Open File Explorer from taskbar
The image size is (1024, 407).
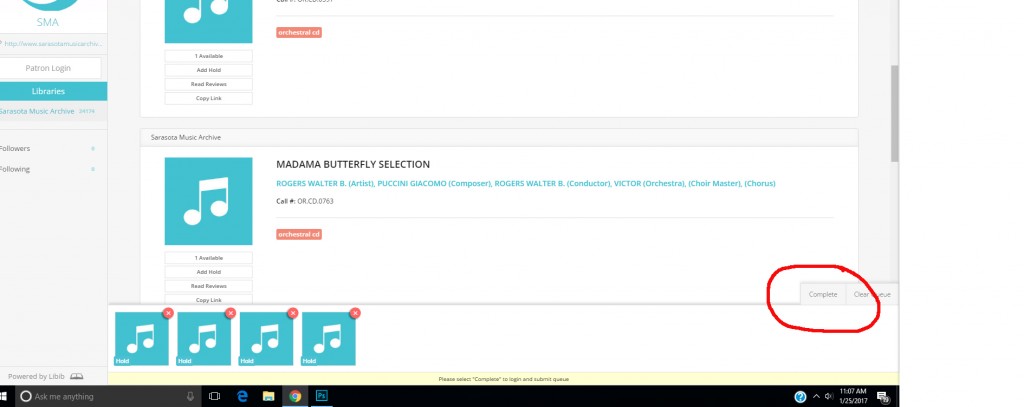coord(268,396)
